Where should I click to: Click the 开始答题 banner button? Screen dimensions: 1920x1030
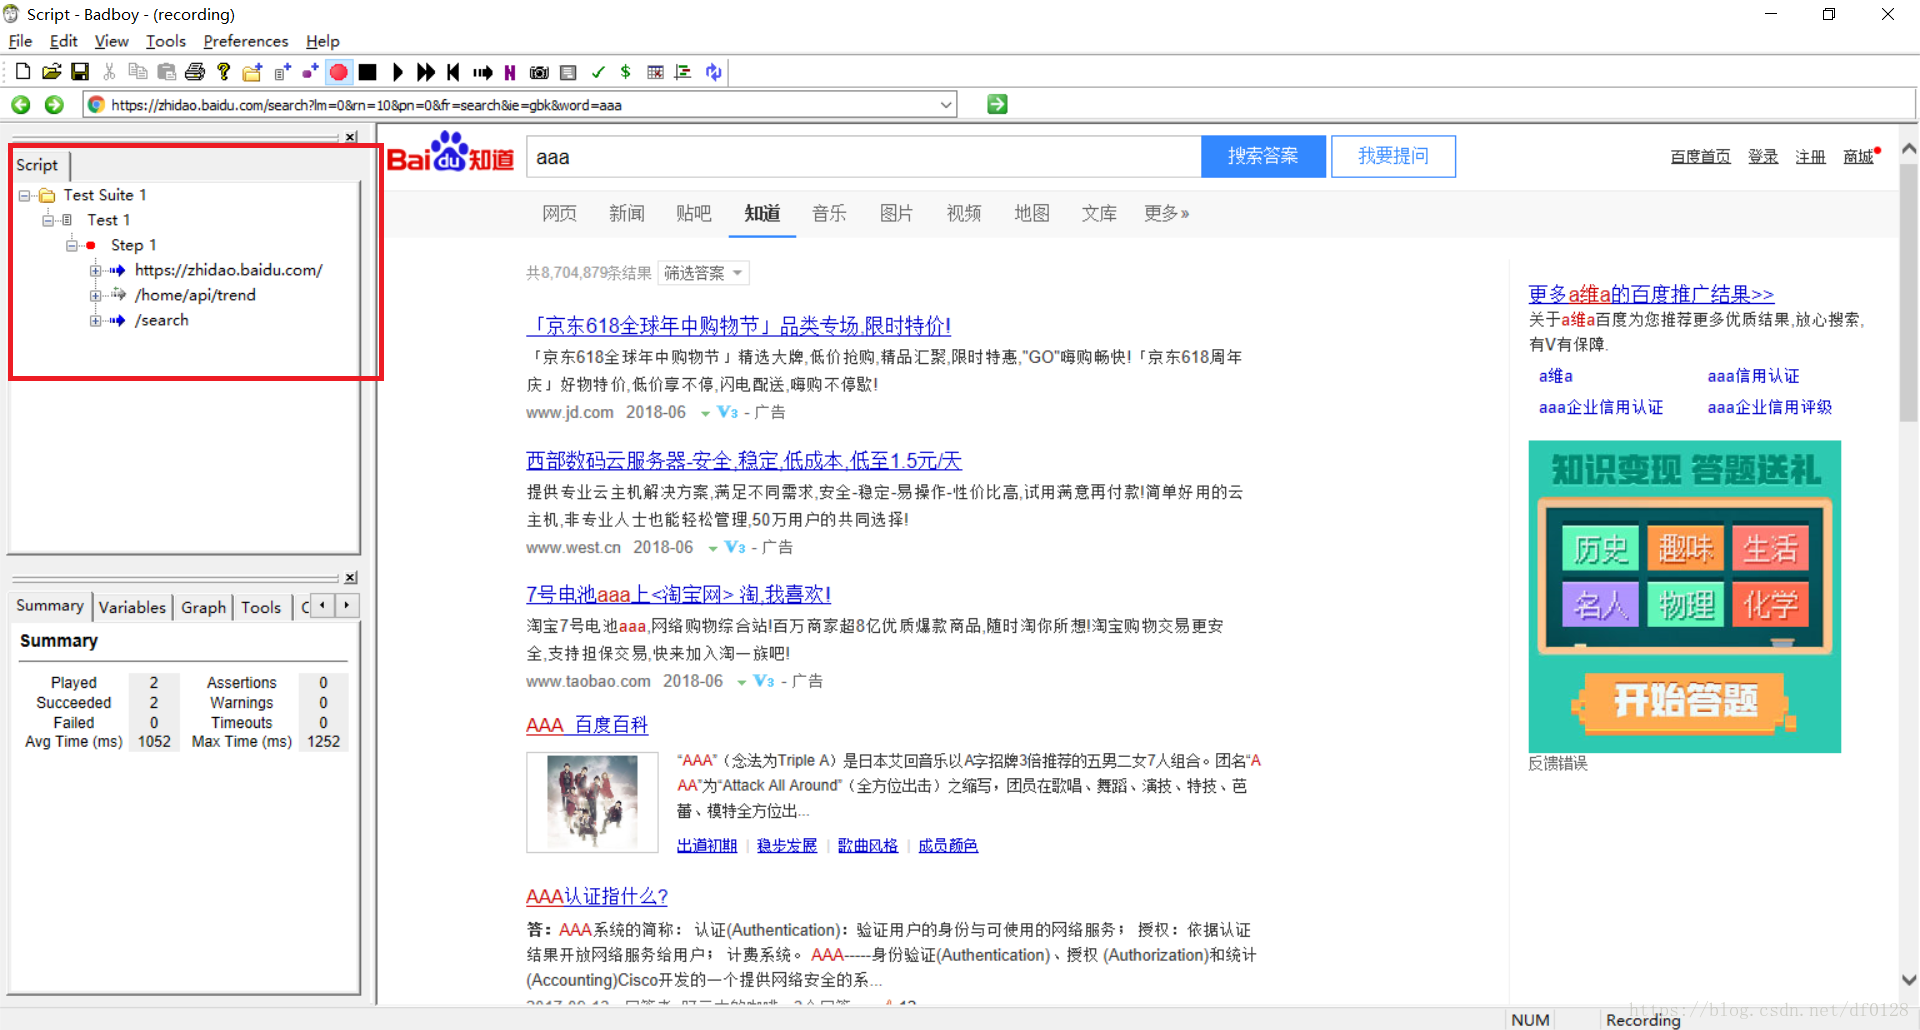coord(1685,701)
